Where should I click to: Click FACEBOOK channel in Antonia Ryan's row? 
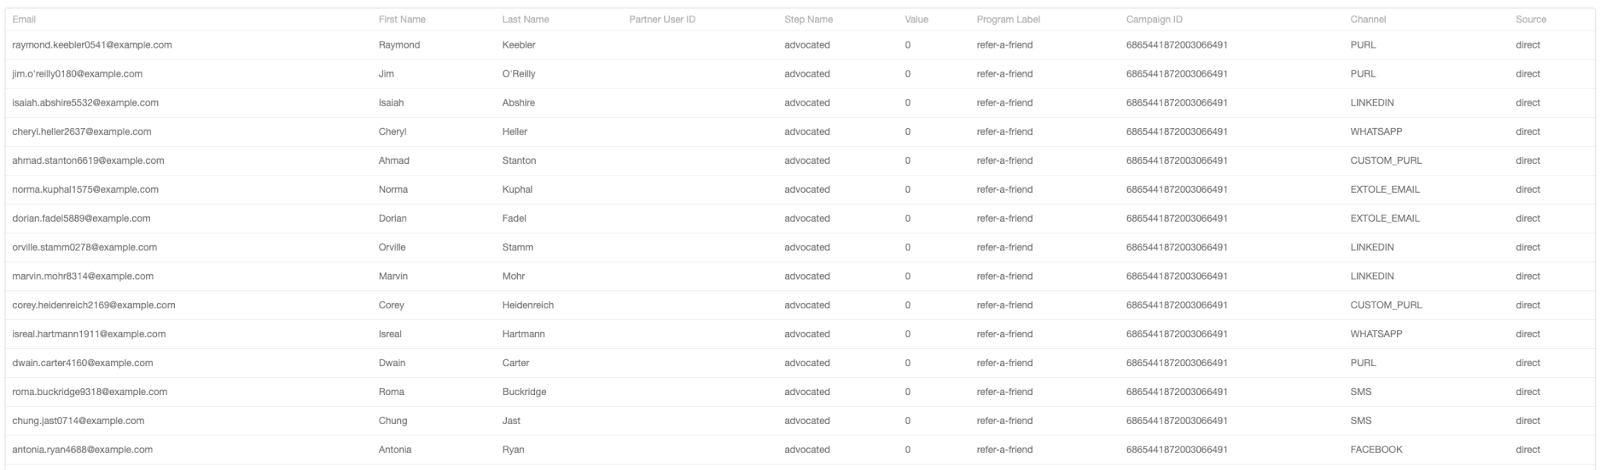[x=1376, y=451]
